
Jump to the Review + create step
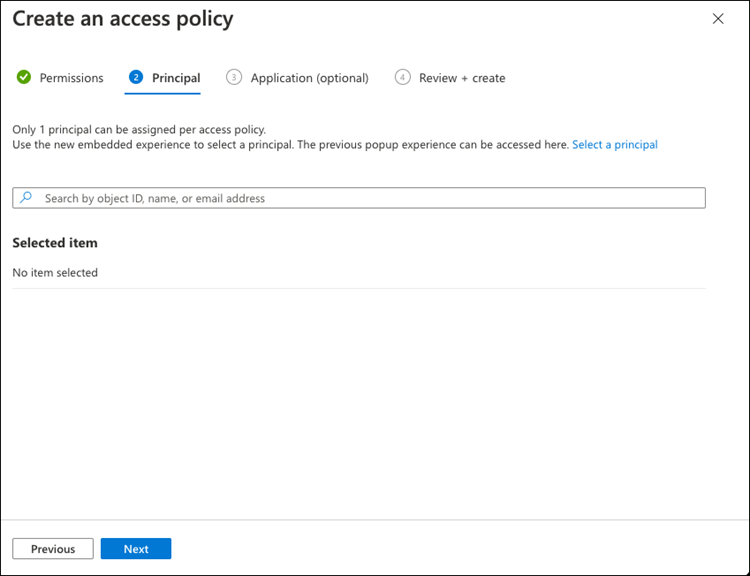462,78
